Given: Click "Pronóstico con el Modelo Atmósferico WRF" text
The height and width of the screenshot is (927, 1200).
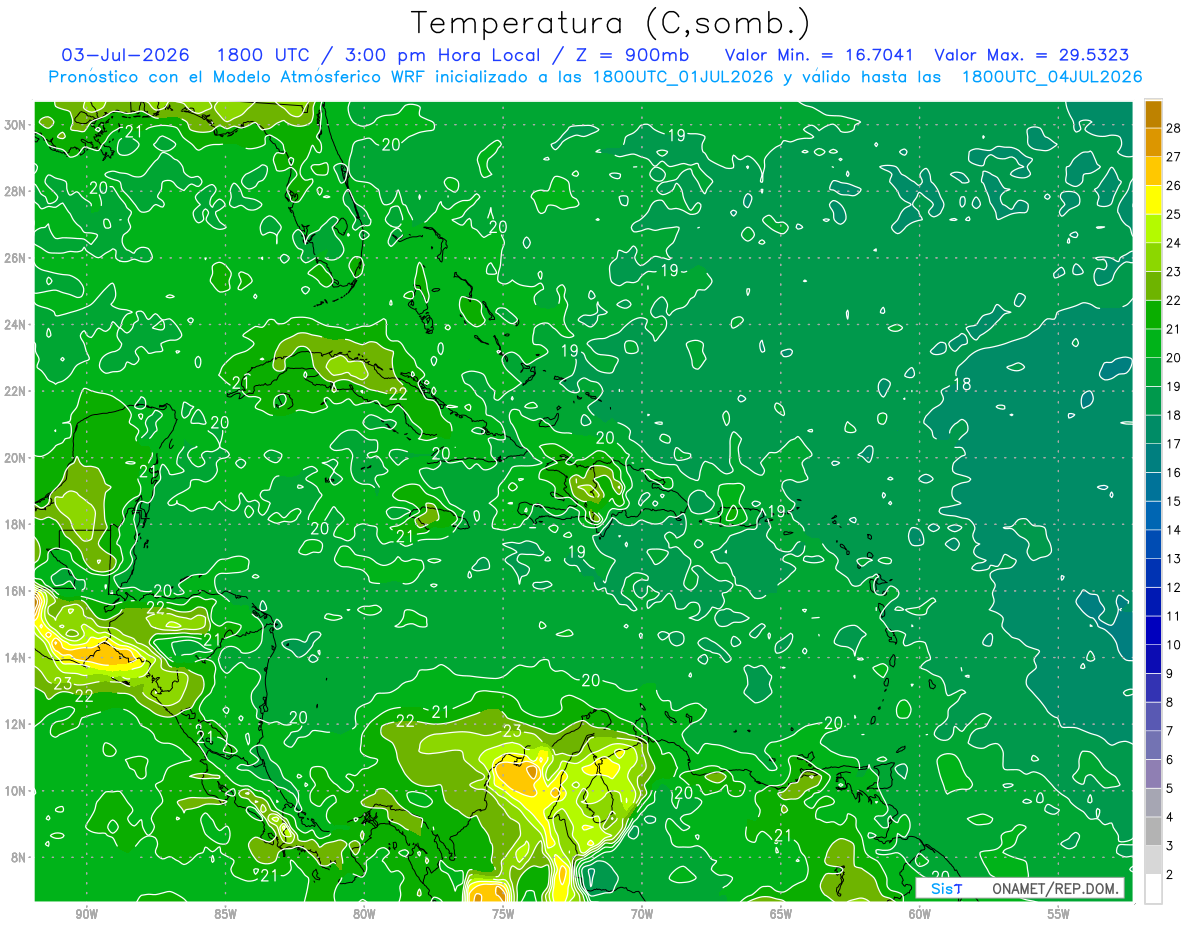Looking at the screenshot, I should (x=237, y=76).
